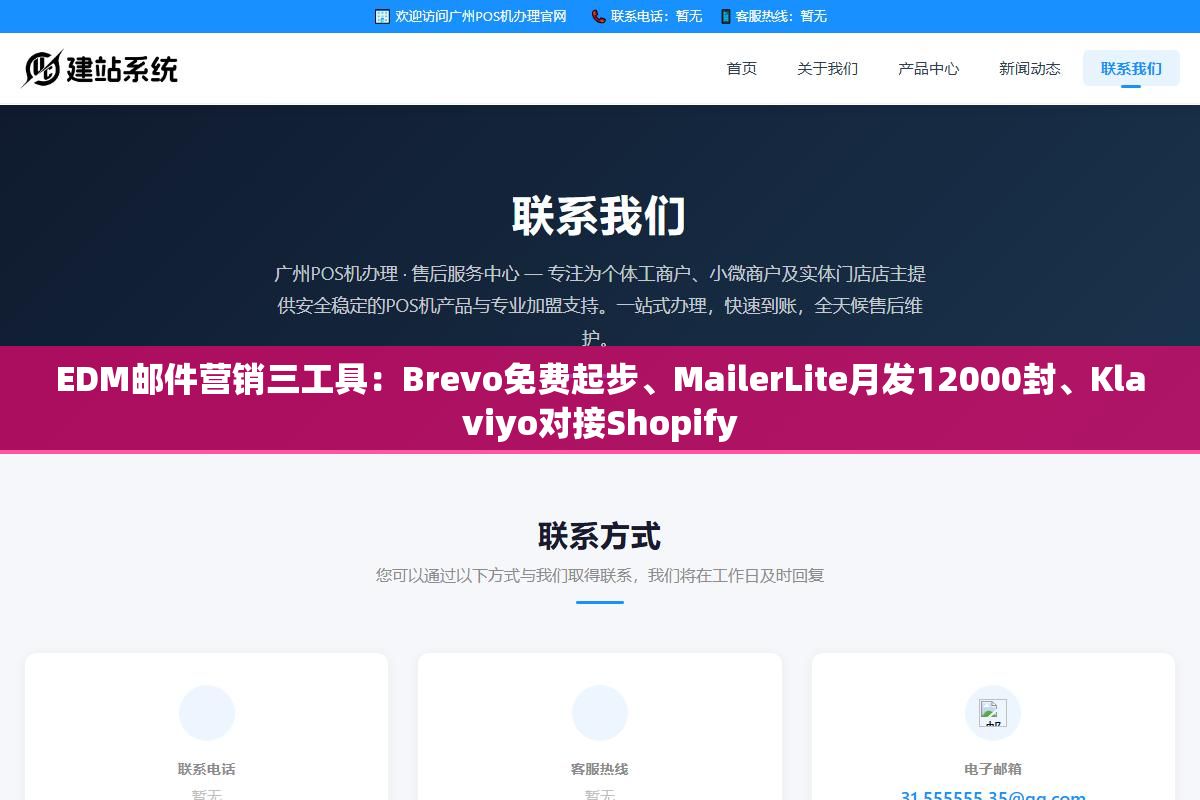Click the 广州POS机办理 hero description paragraph
Image resolution: width=1200 pixels, height=800 pixels.
pos(600,305)
